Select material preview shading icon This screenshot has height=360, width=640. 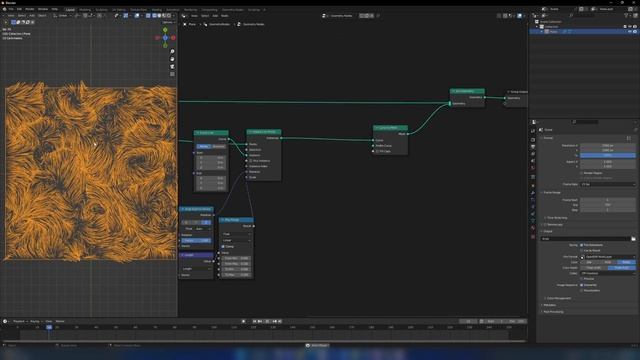pos(164,16)
